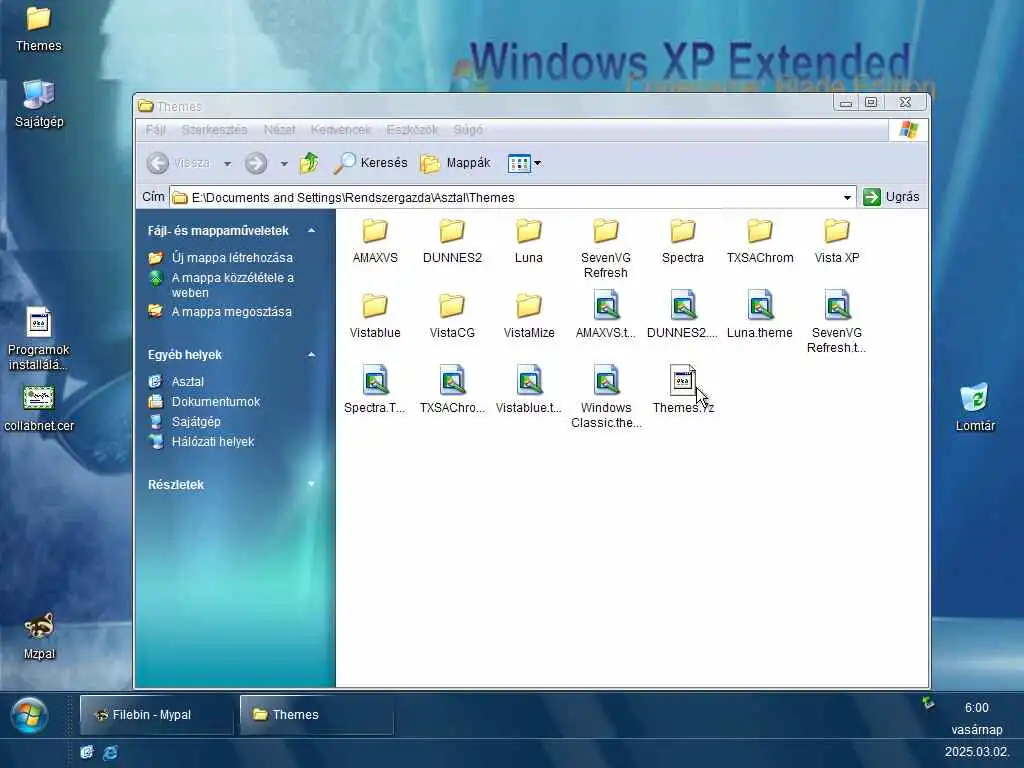
Task: Click the Ugrás go button
Action: [x=891, y=197]
